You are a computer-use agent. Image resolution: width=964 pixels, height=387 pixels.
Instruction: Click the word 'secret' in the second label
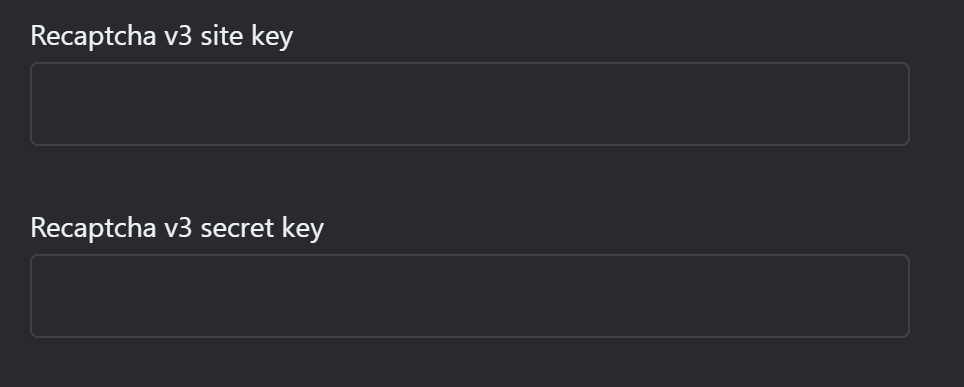click(x=237, y=229)
